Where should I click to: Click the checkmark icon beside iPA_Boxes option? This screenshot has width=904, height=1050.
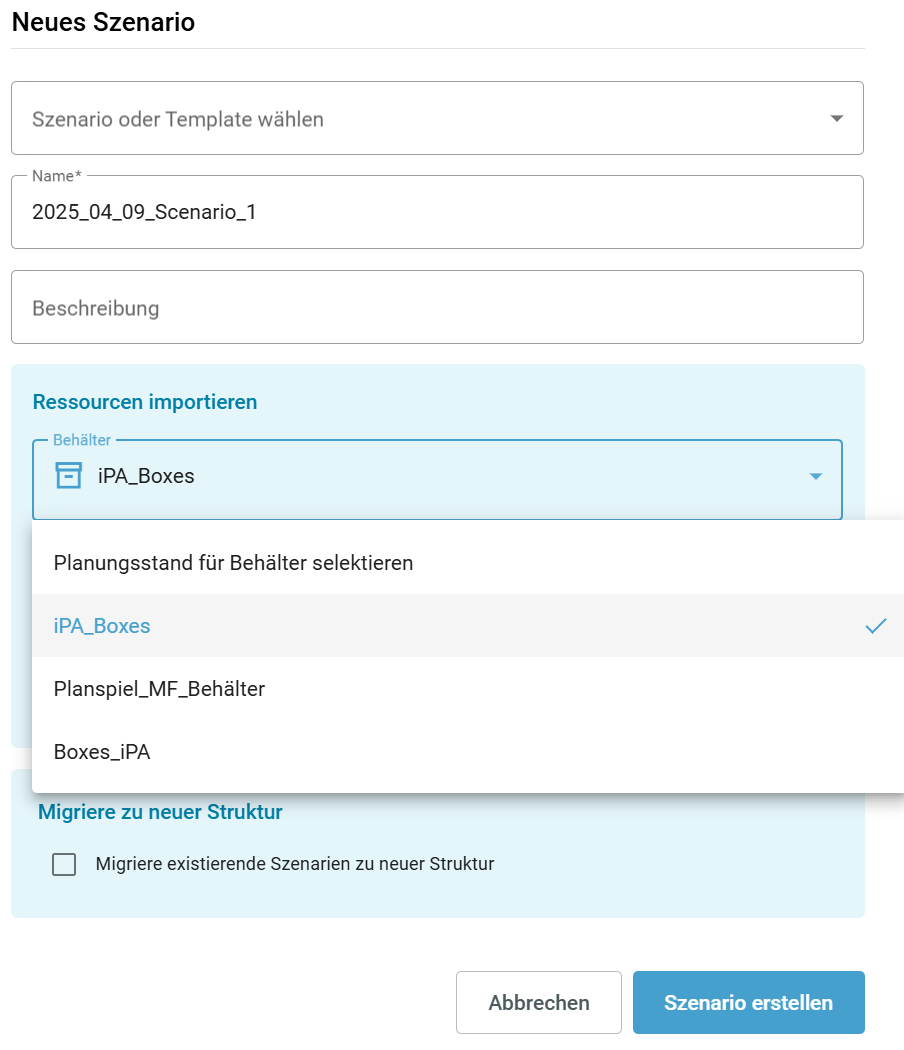[x=875, y=626]
